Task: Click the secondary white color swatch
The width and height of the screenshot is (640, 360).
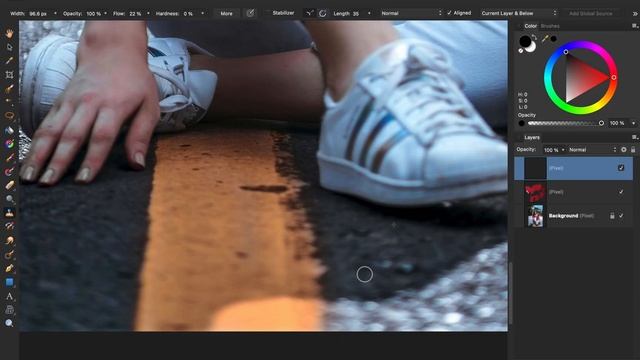Action: coord(531,47)
